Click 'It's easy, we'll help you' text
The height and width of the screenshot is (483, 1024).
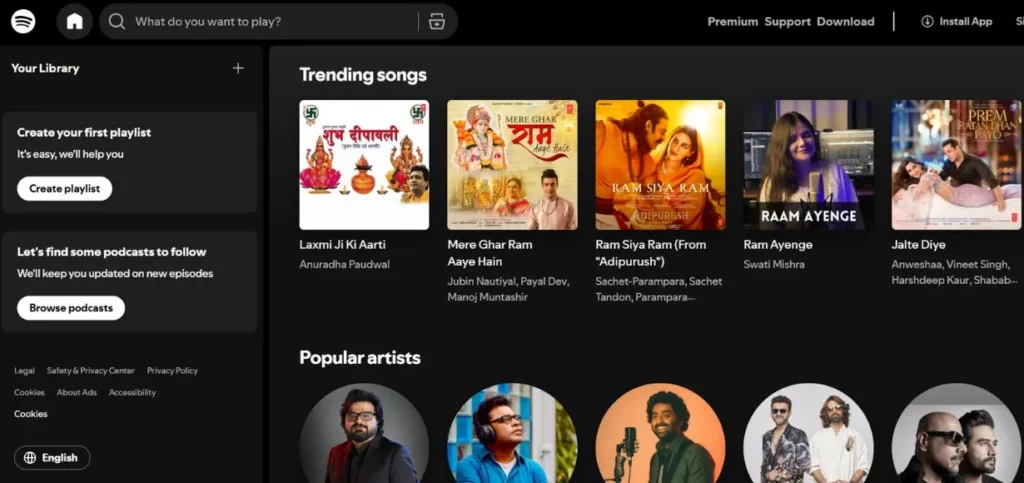70,155
